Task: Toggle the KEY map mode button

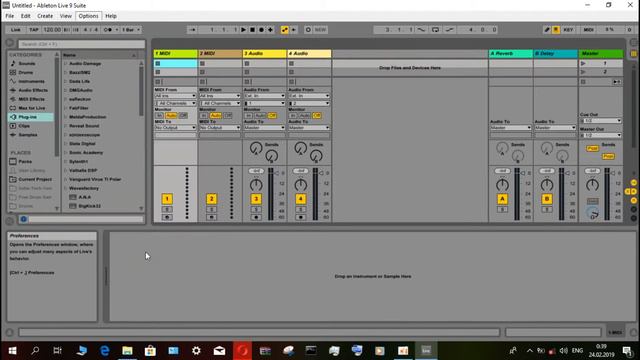Action: 568,30
